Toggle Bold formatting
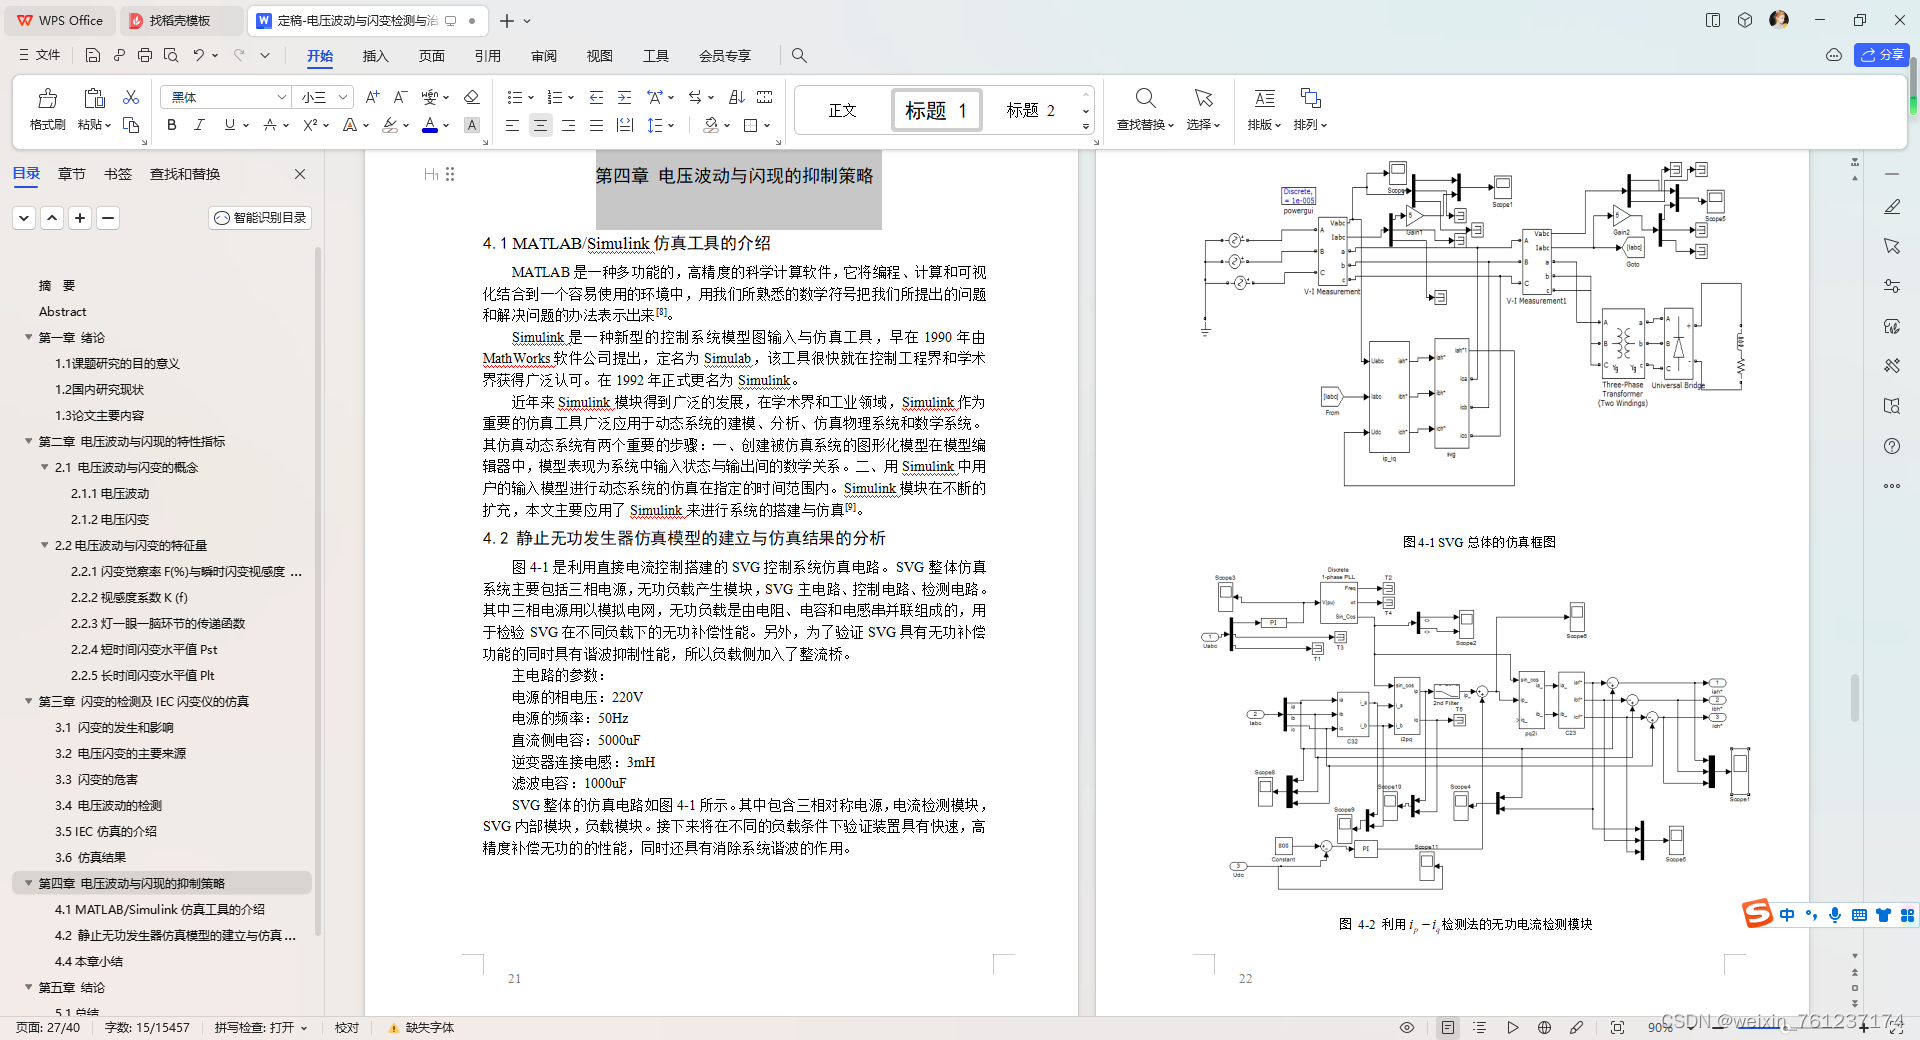Image resolution: width=1920 pixels, height=1040 pixels. (x=172, y=125)
